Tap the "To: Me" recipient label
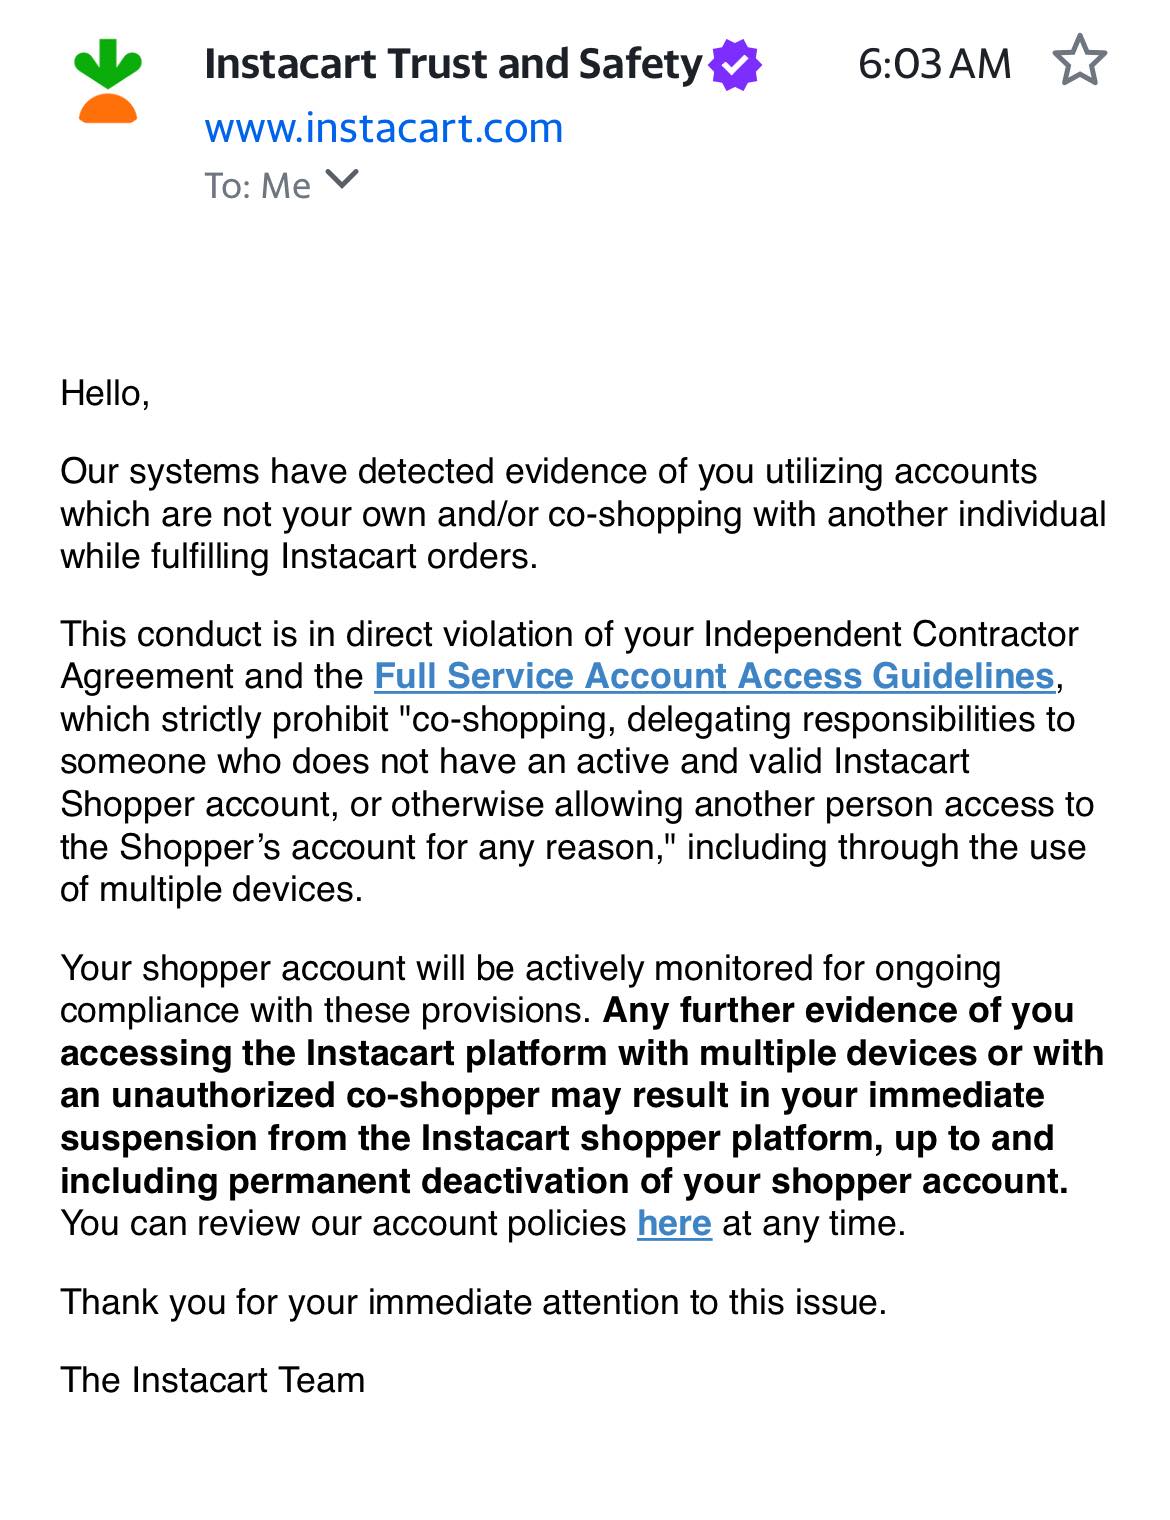The image size is (1170, 1520). coord(258,186)
